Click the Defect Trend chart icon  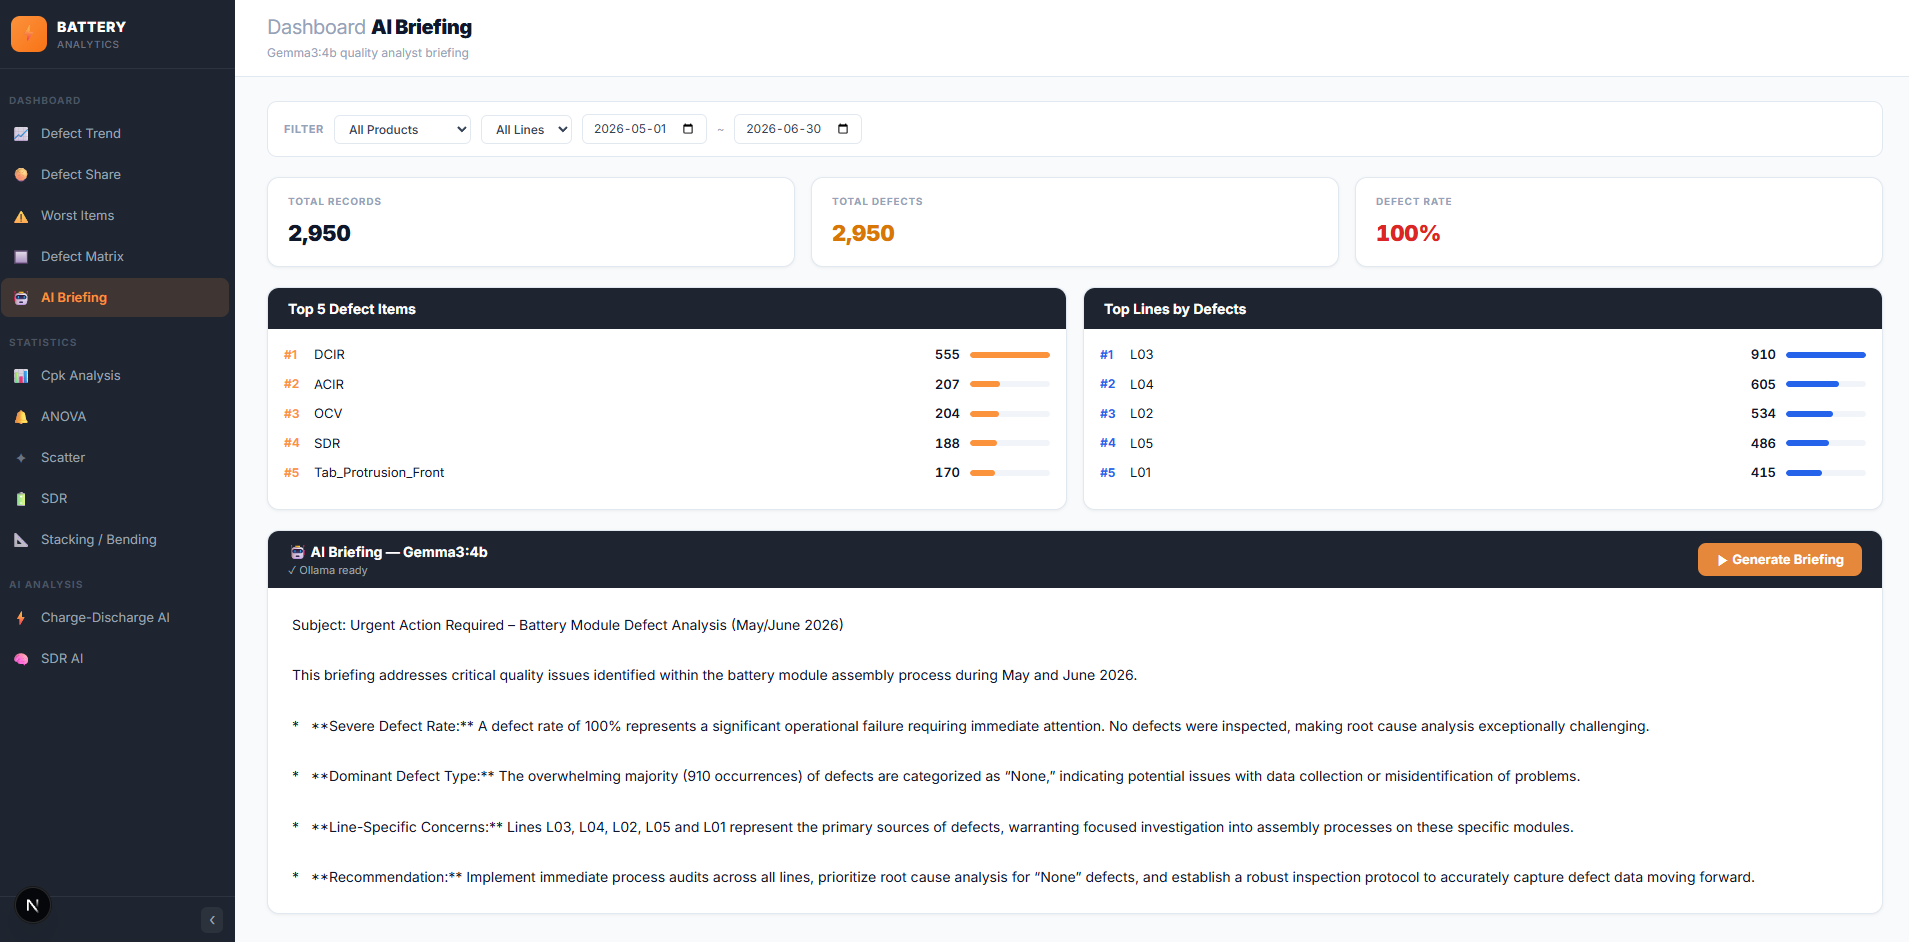point(21,134)
